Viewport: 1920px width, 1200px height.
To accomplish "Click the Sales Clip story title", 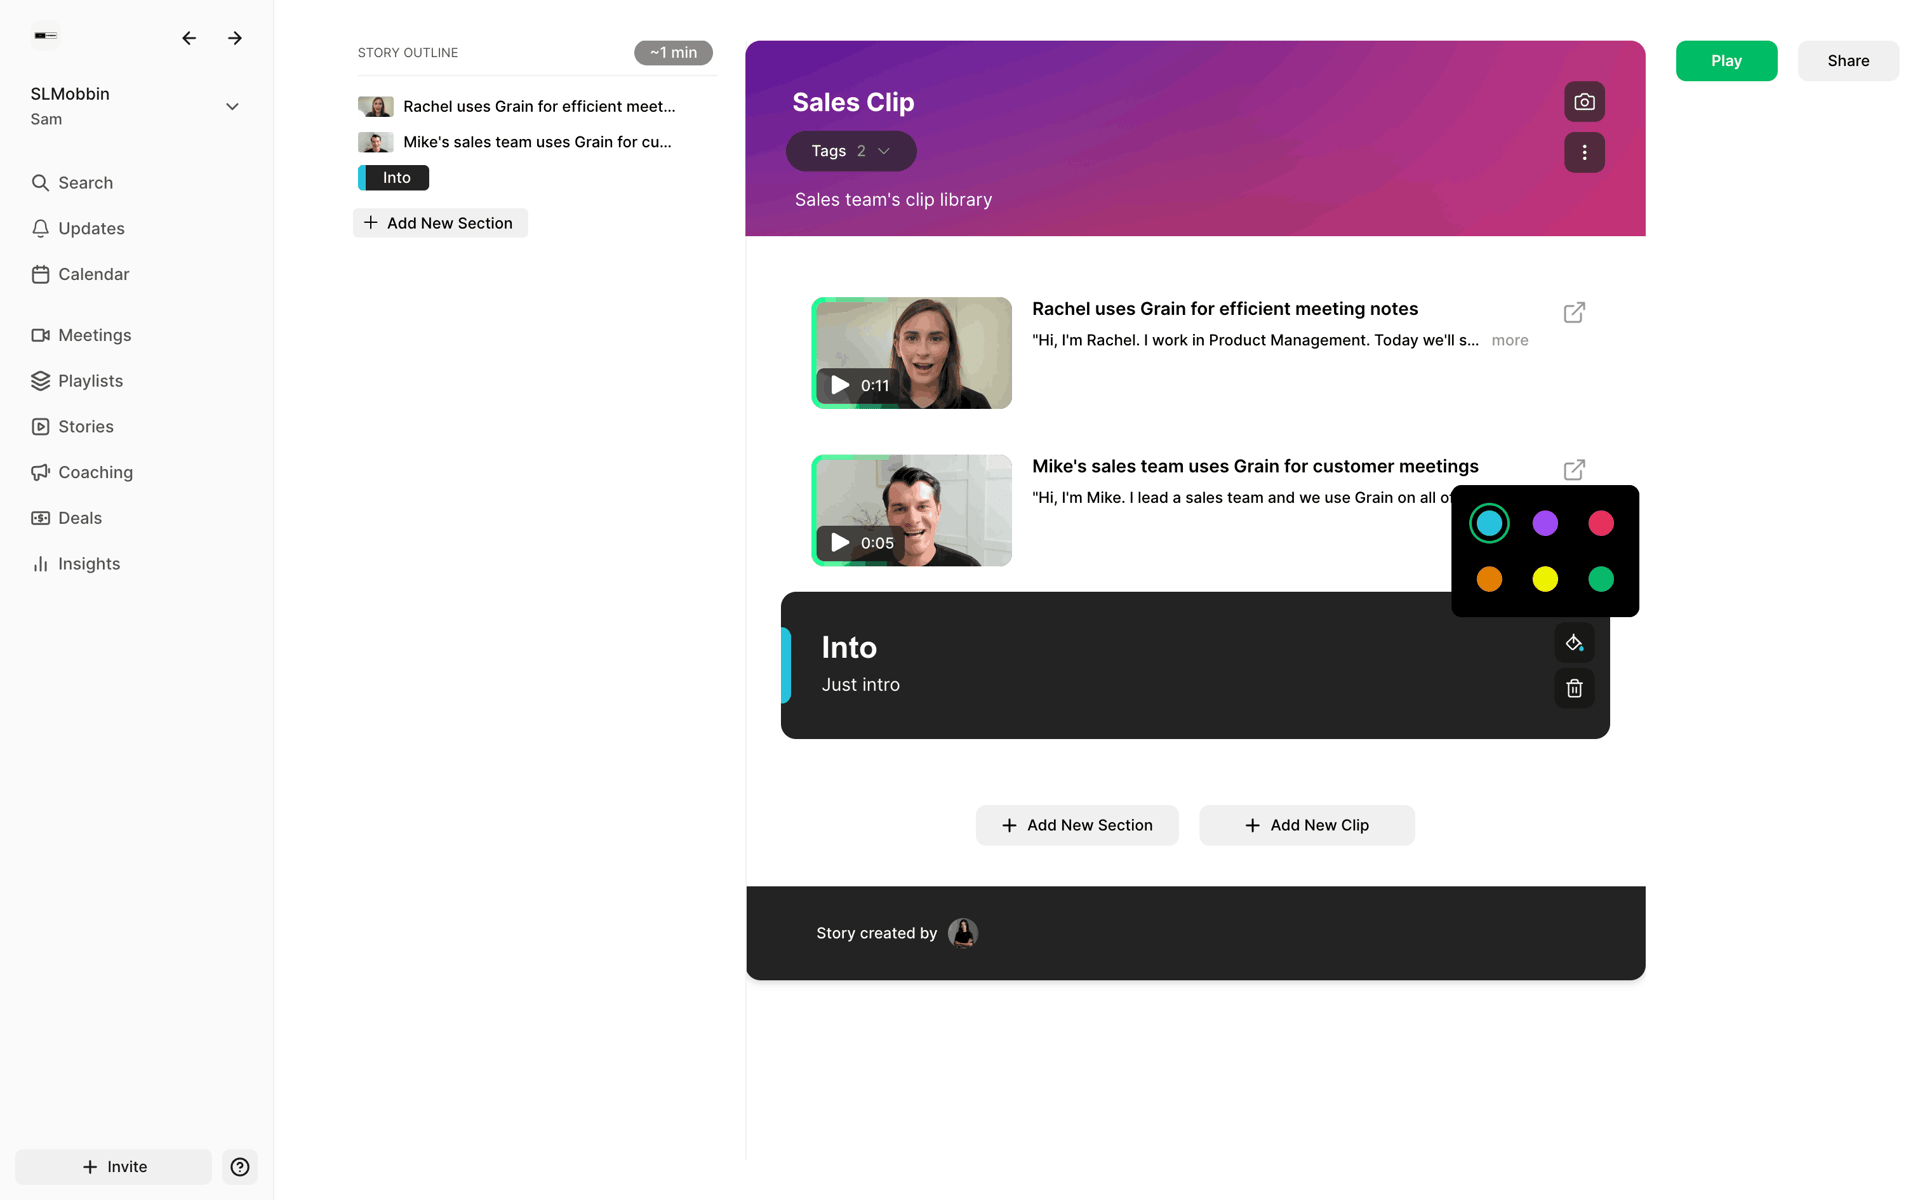I will click(853, 102).
